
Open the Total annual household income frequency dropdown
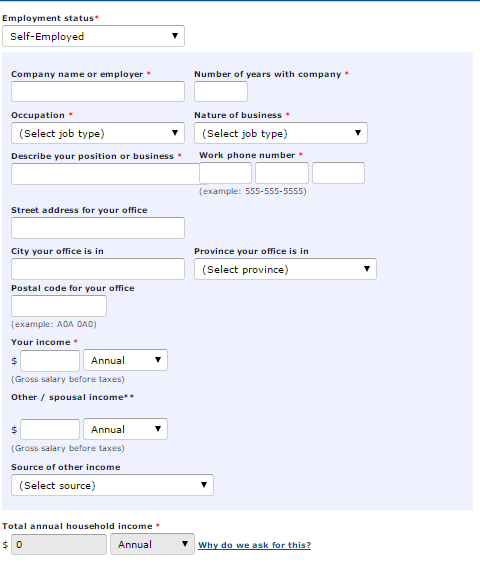click(x=152, y=544)
